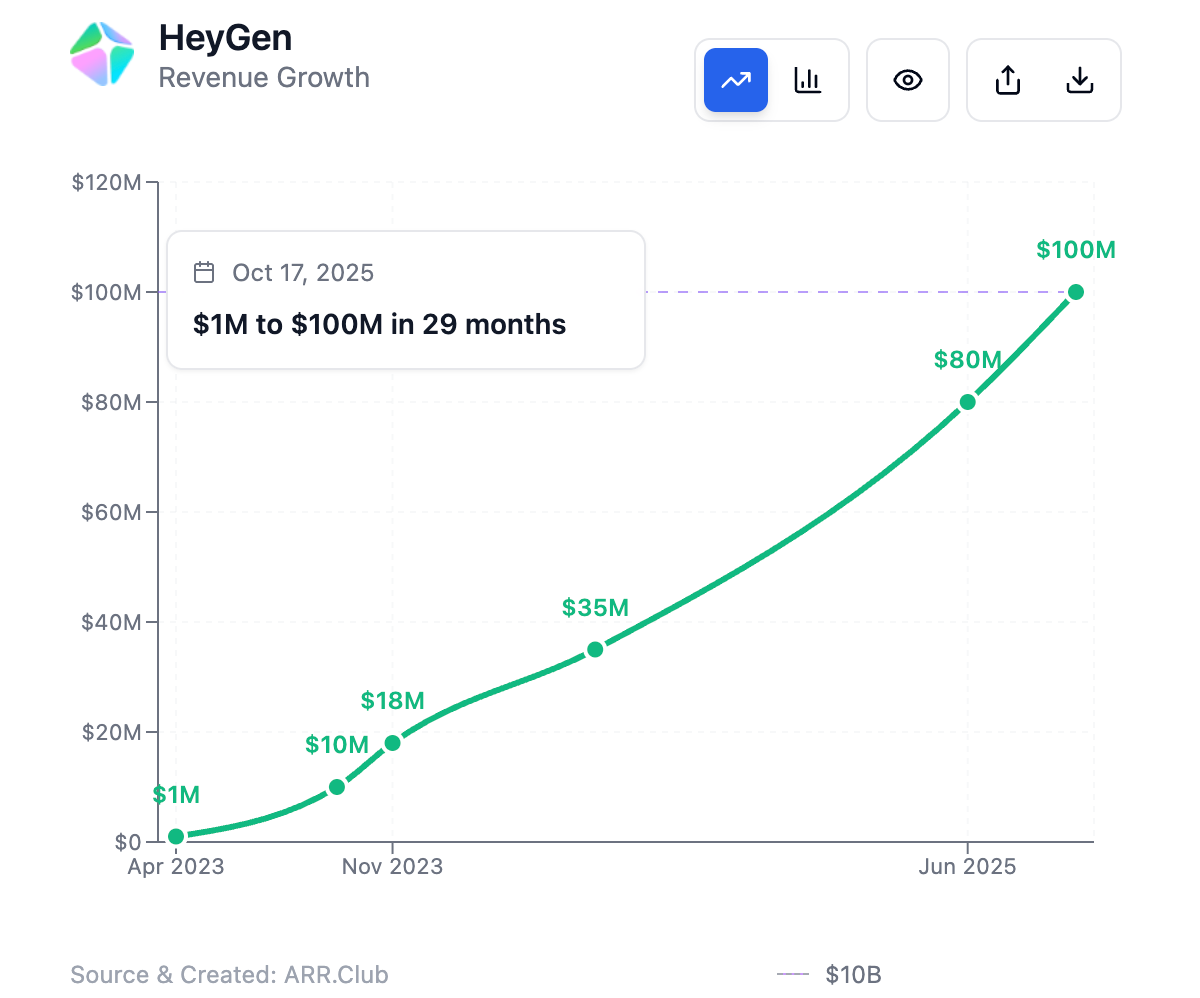Select the $100M data point
This screenshot has height=998, width=1200.
pyautogui.click(x=1076, y=292)
